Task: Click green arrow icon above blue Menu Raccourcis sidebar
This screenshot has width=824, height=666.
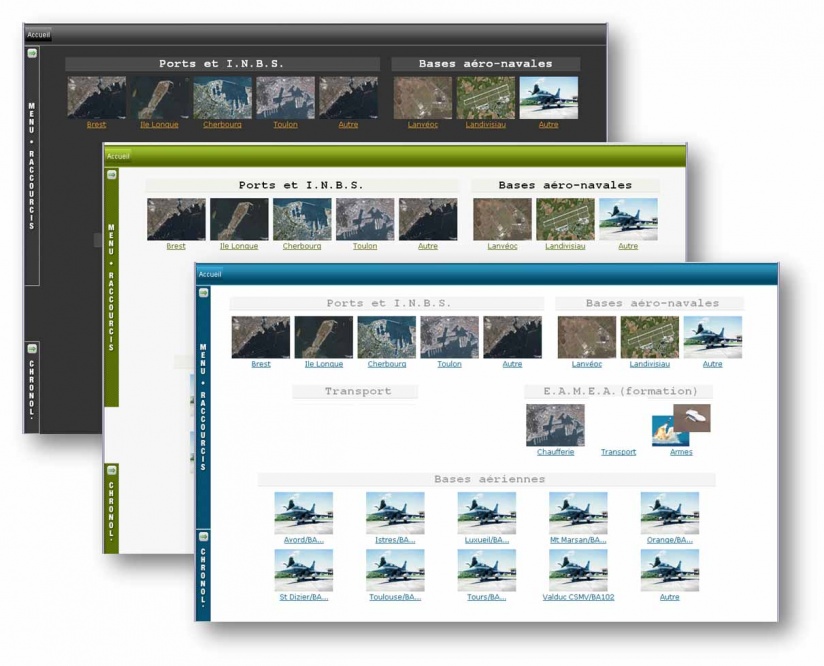Action: click(x=203, y=293)
